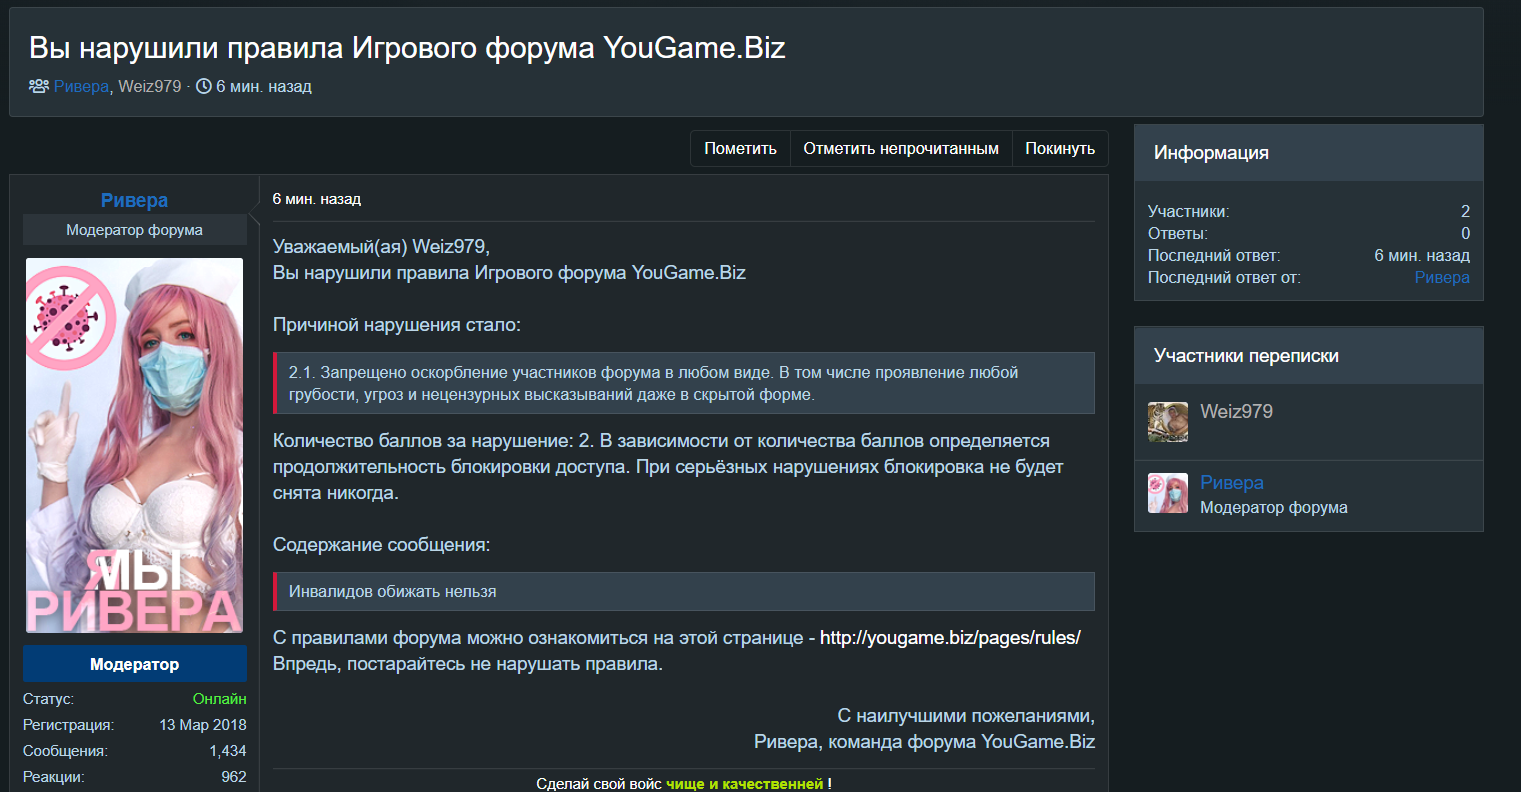Click Ривера's large profile picture in the post
1521x792 pixels.
[134, 445]
